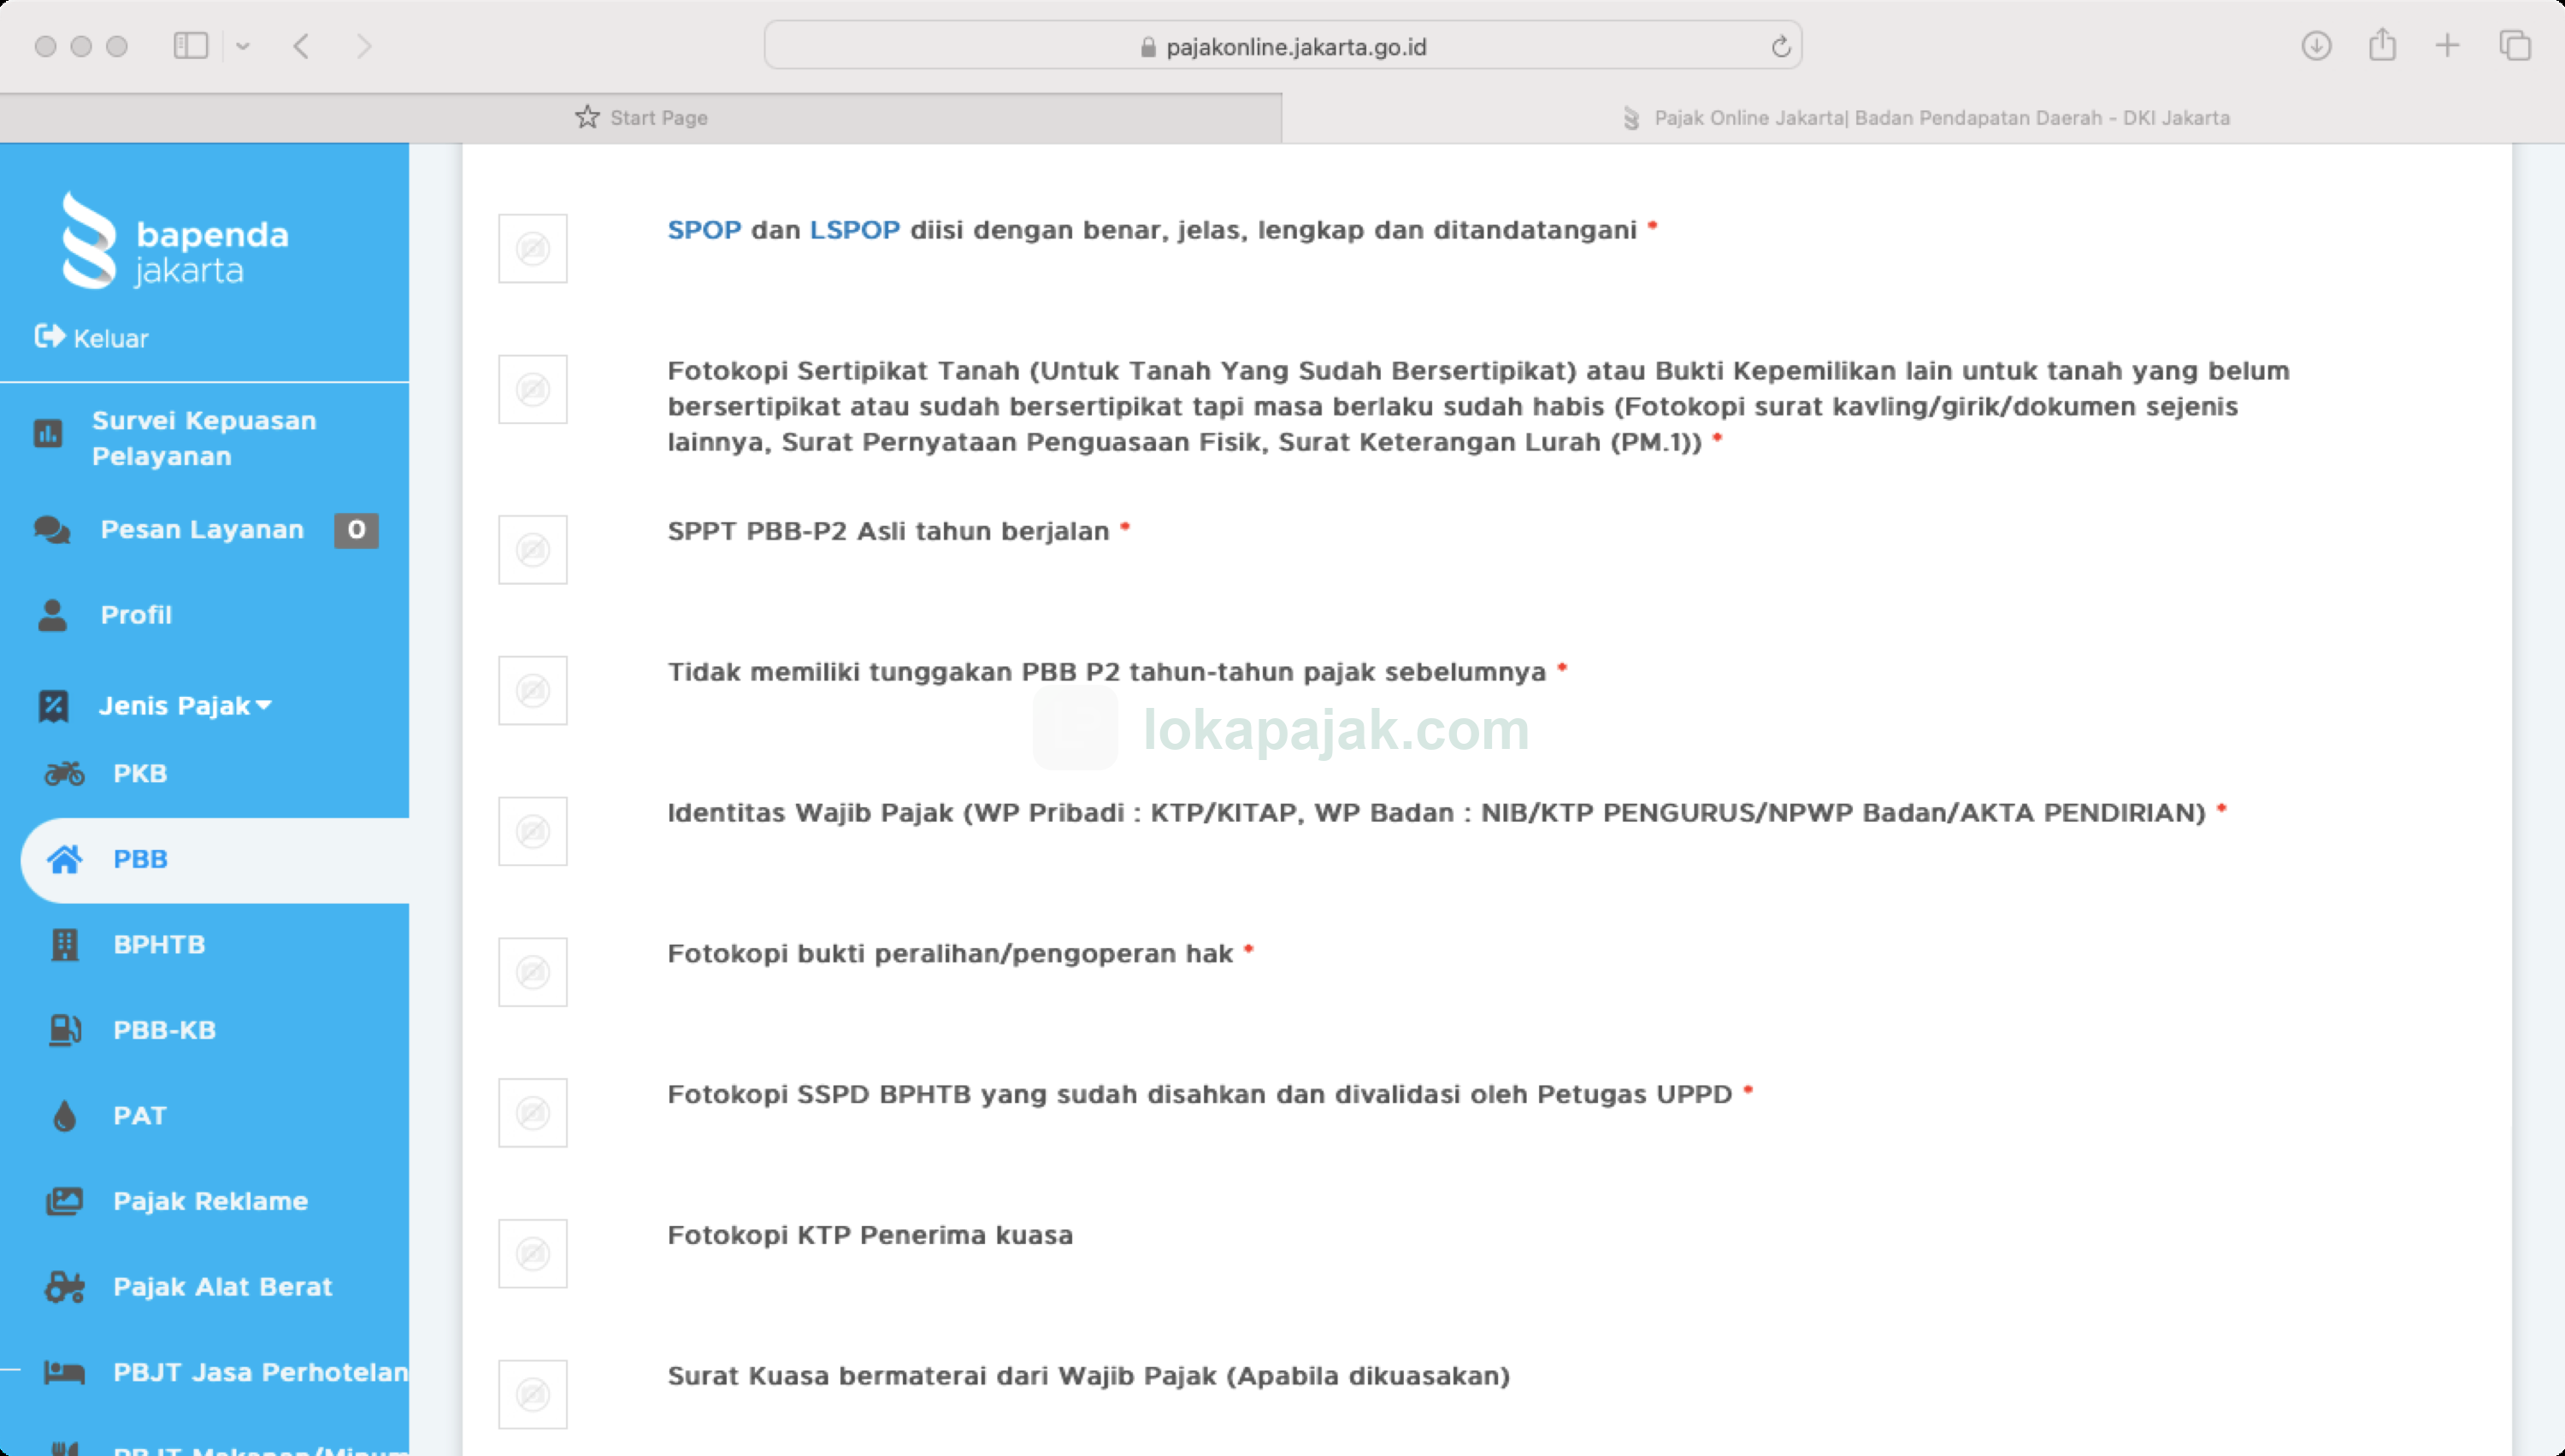This screenshot has width=2565, height=1456.
Task: Click the PBB house icon
Action: click(65, 859)
